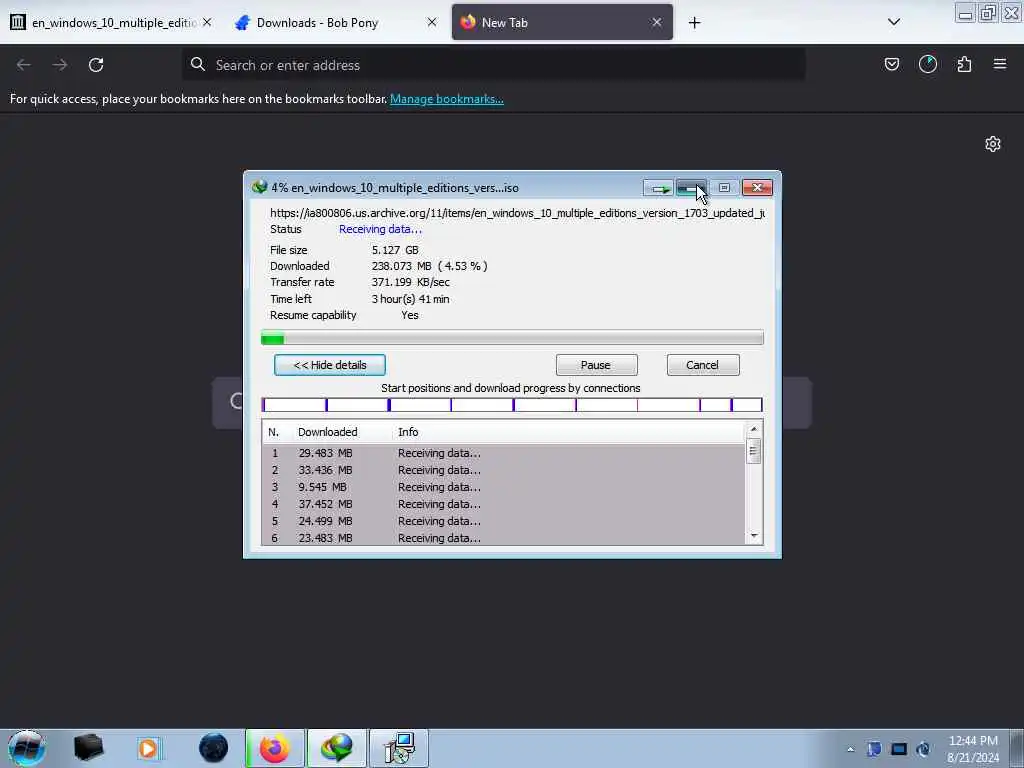Select connection 2 row with 33.436 MB

click(503, 470)
